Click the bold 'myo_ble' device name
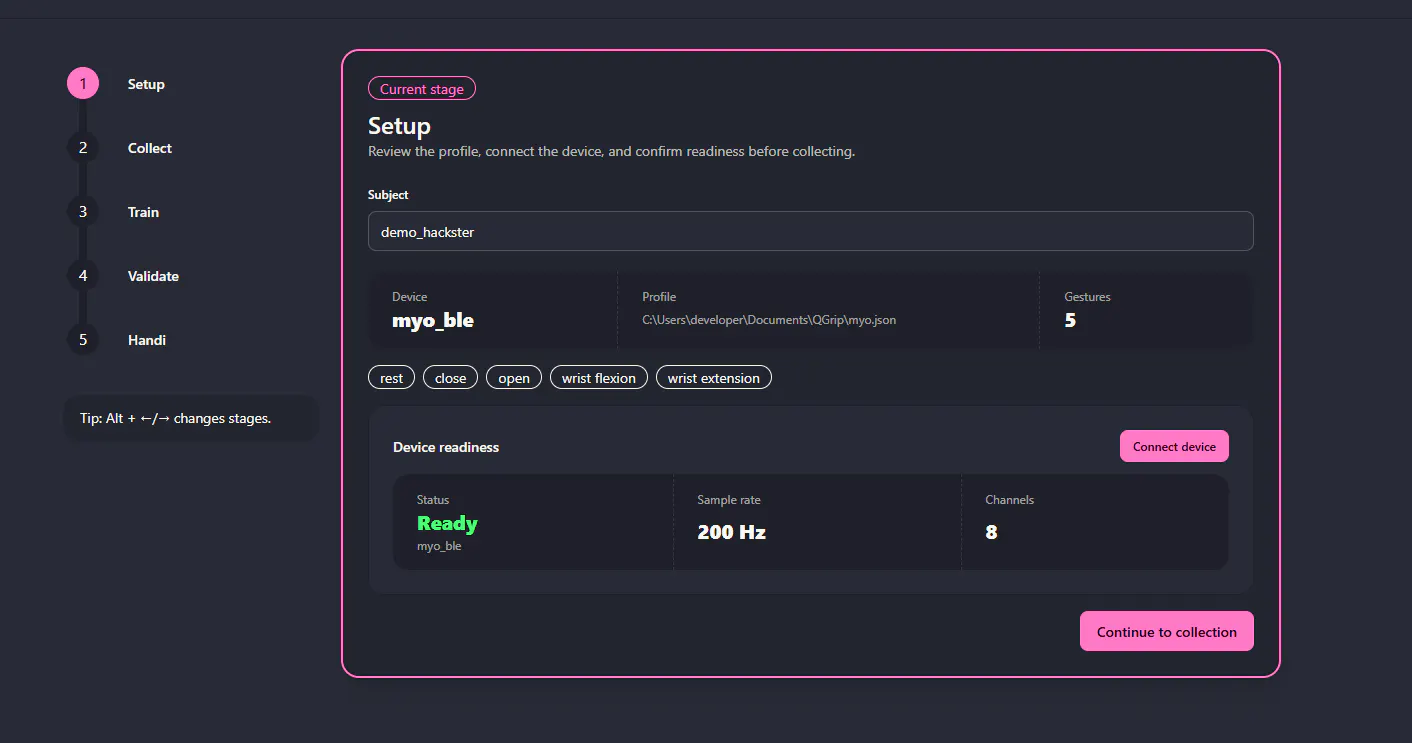1412x743 pixels. [x=433, y=321]
